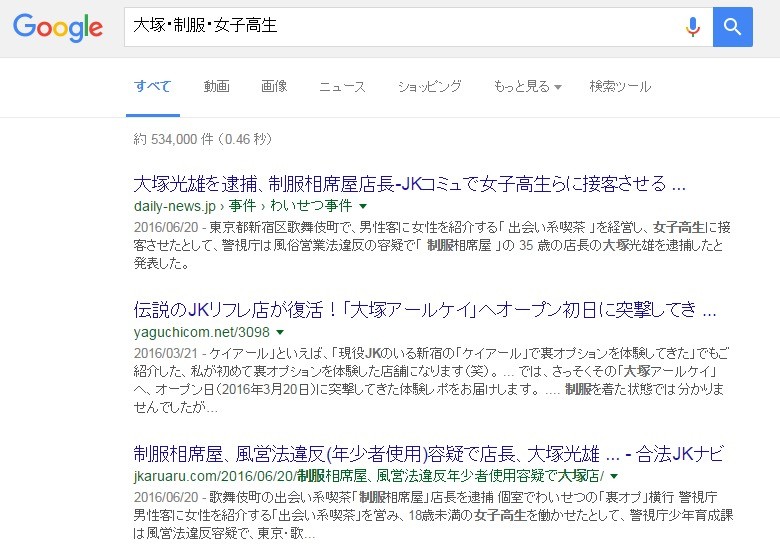Select the すべて tab
The width and height of the screenshot is (780, 560).
[x=153, y=86]
